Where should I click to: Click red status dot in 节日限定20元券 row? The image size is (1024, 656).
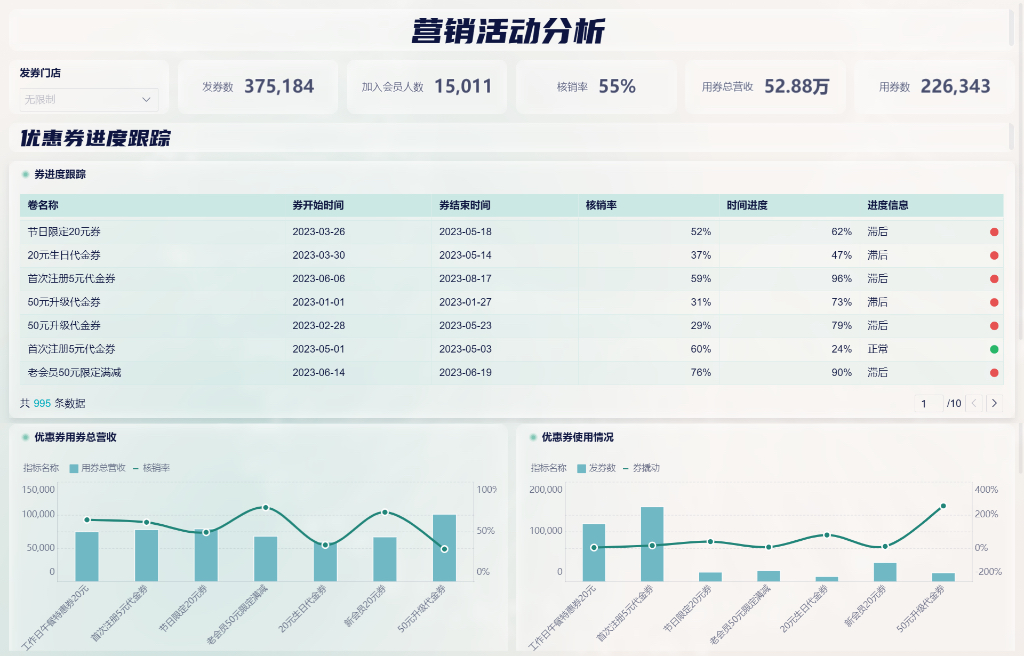tap(994, 232)
